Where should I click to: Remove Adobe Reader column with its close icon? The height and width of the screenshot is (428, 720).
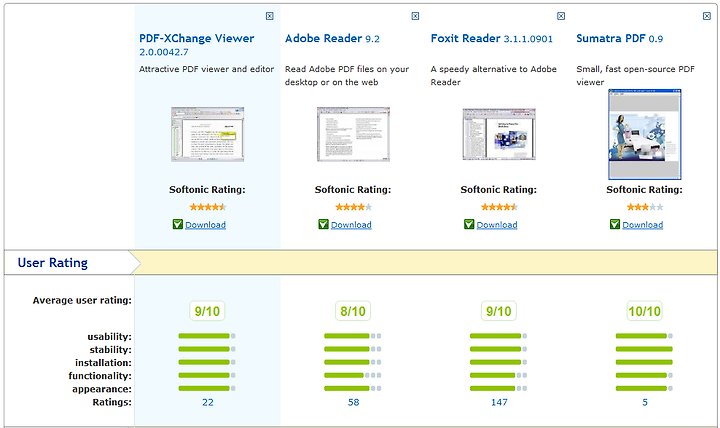[415, 16]
